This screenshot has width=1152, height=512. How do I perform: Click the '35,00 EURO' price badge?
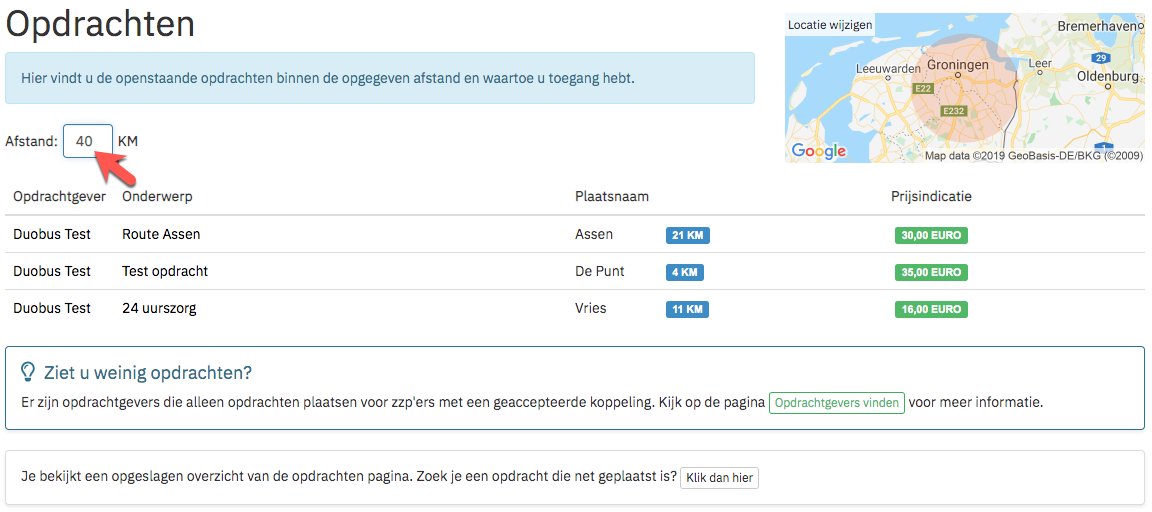click(931, 272)
